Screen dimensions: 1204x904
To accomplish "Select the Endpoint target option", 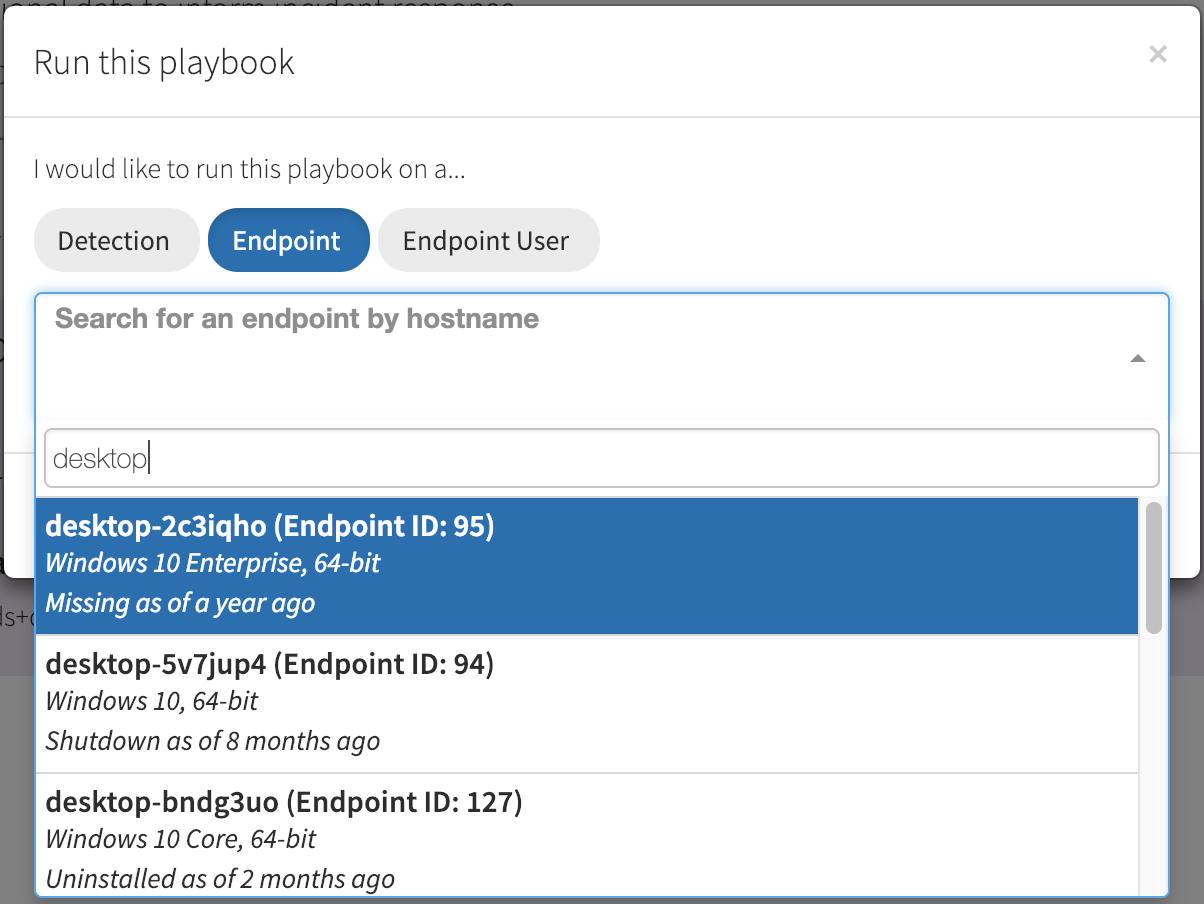I will pos(287,241).
